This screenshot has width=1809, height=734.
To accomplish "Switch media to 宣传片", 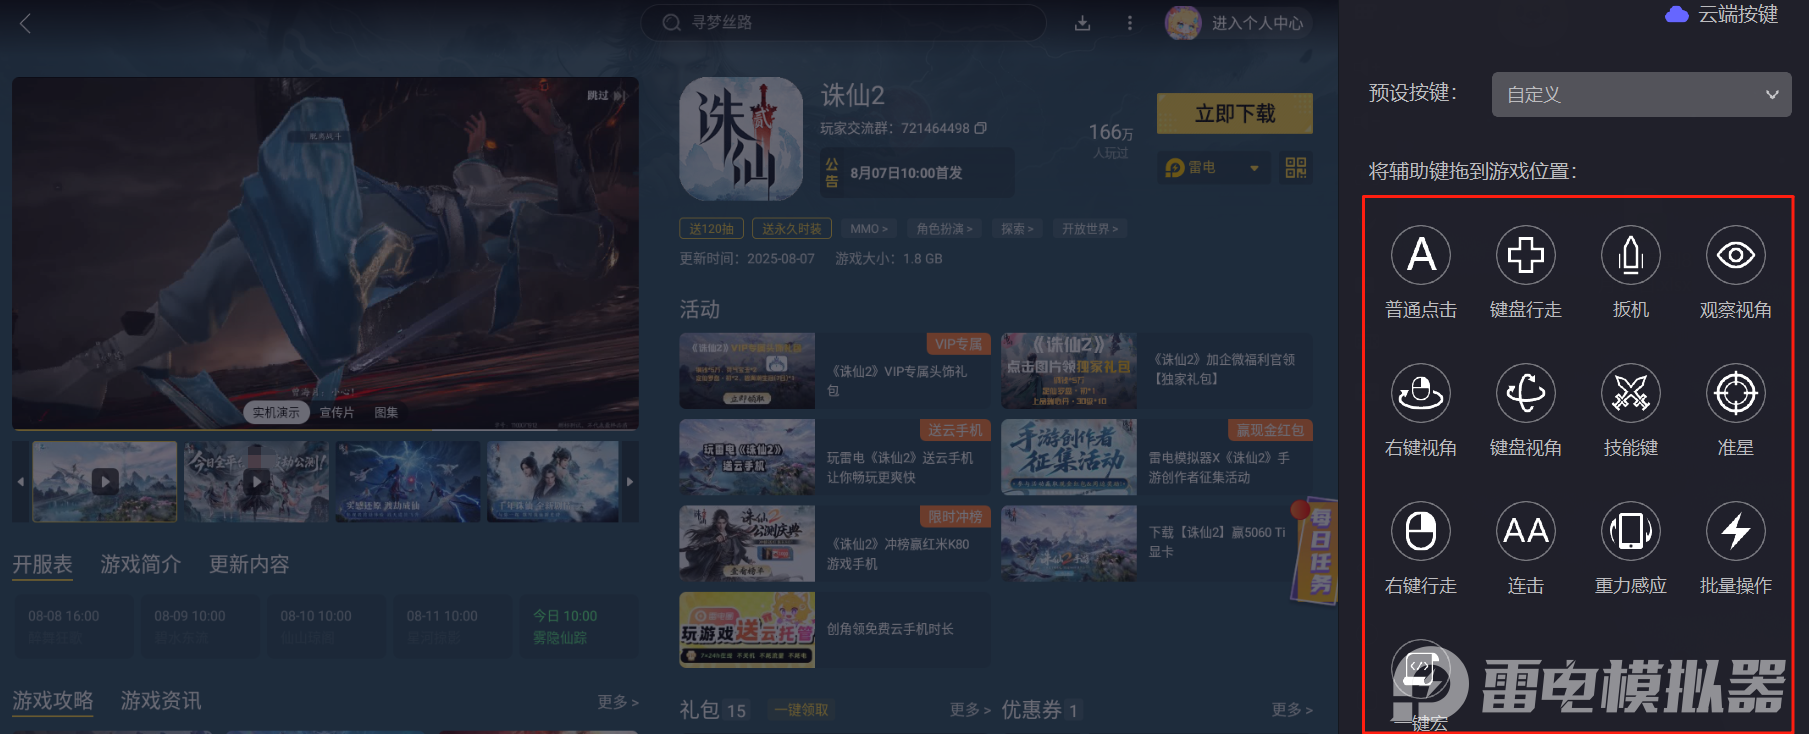I will pyautogui.click(x=337, y=412).
